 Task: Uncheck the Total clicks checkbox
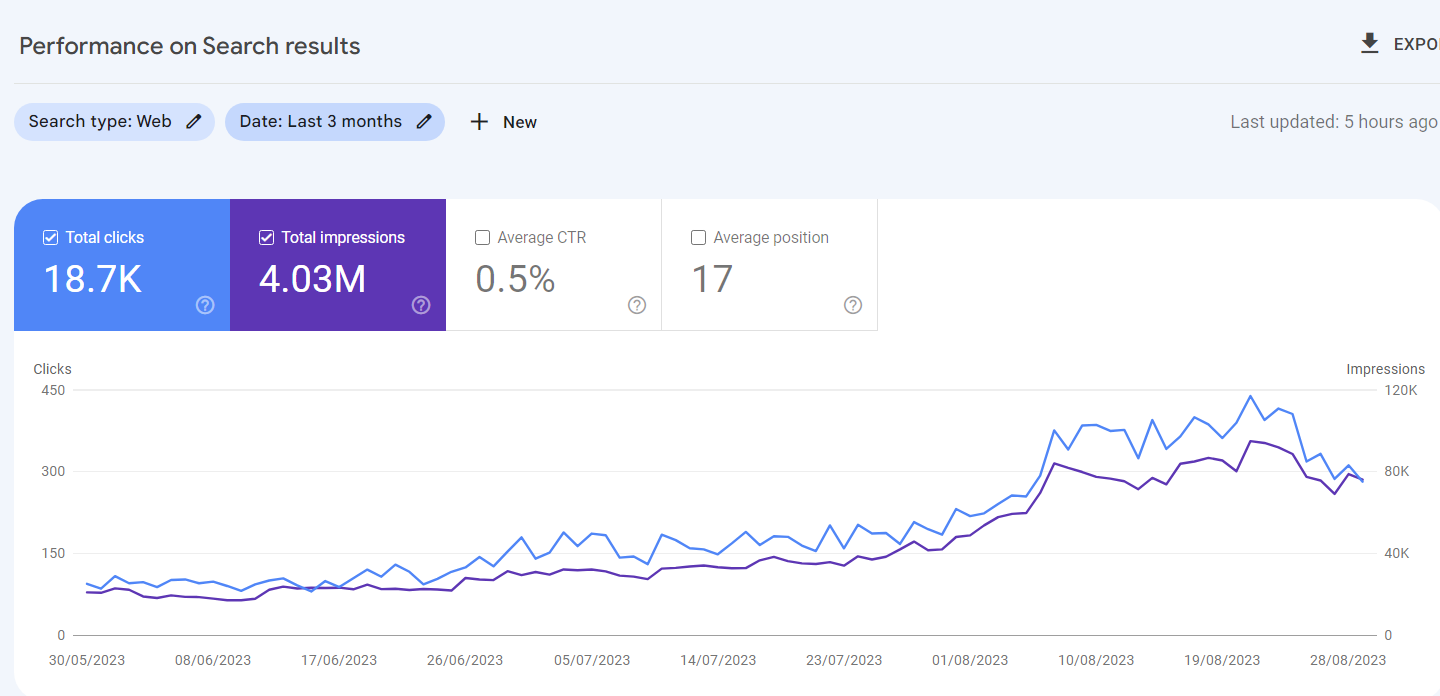(51, 238)
